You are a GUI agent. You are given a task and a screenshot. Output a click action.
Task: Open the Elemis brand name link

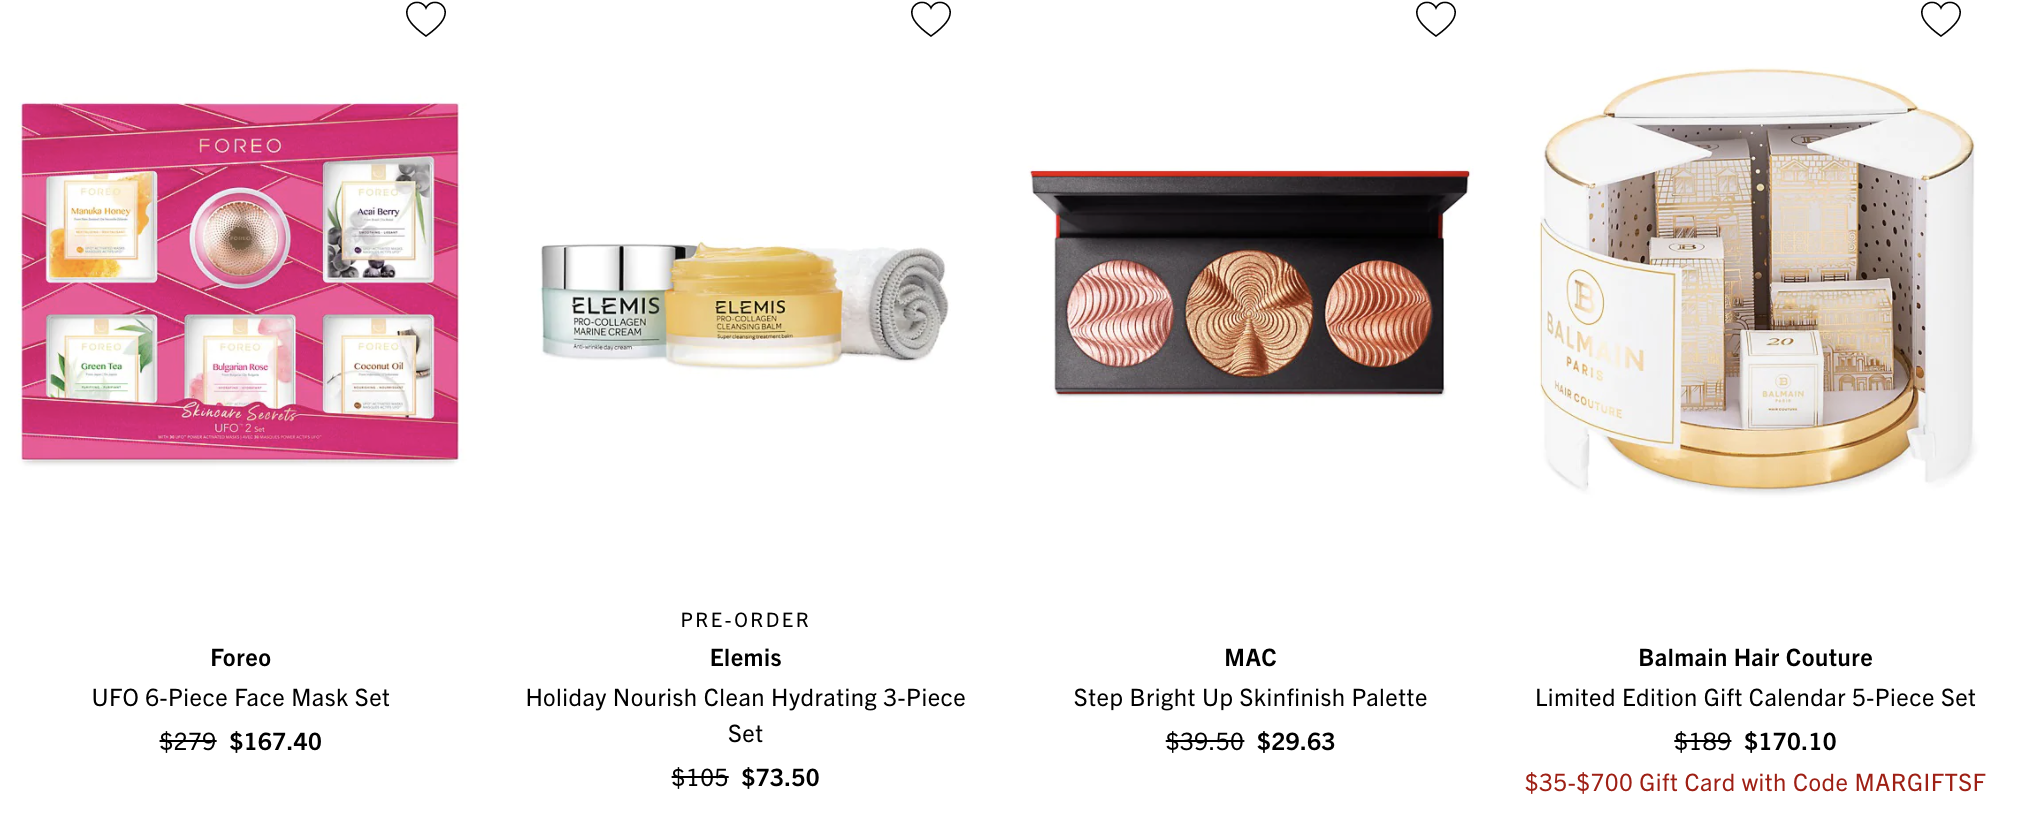pos(746,658)
